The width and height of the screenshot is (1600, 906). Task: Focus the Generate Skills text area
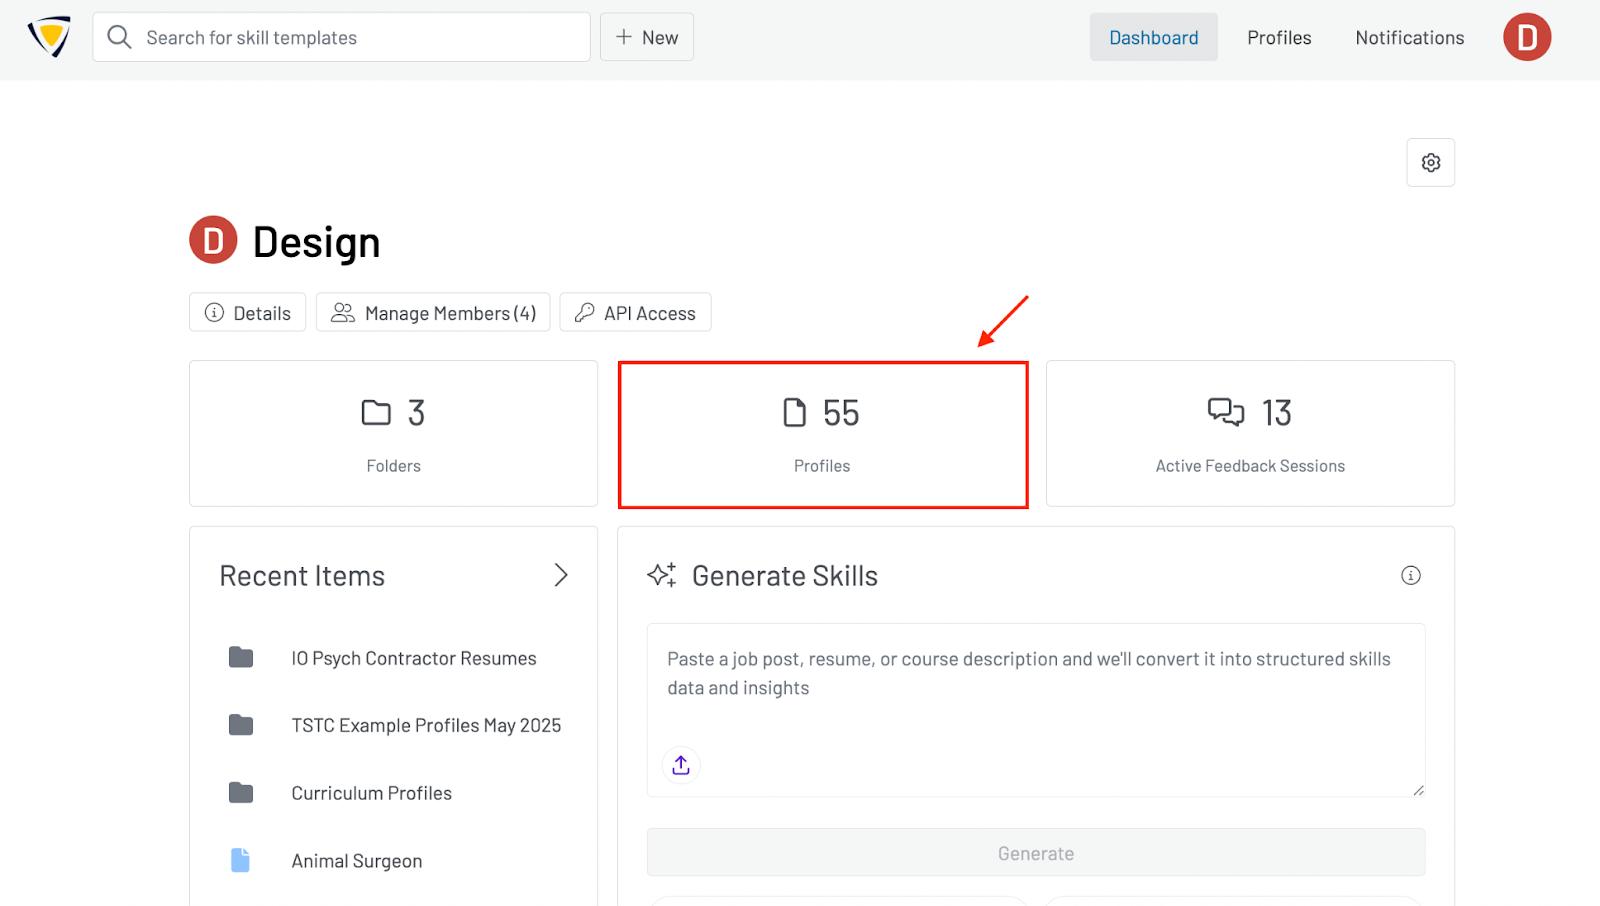[1035, 700]
